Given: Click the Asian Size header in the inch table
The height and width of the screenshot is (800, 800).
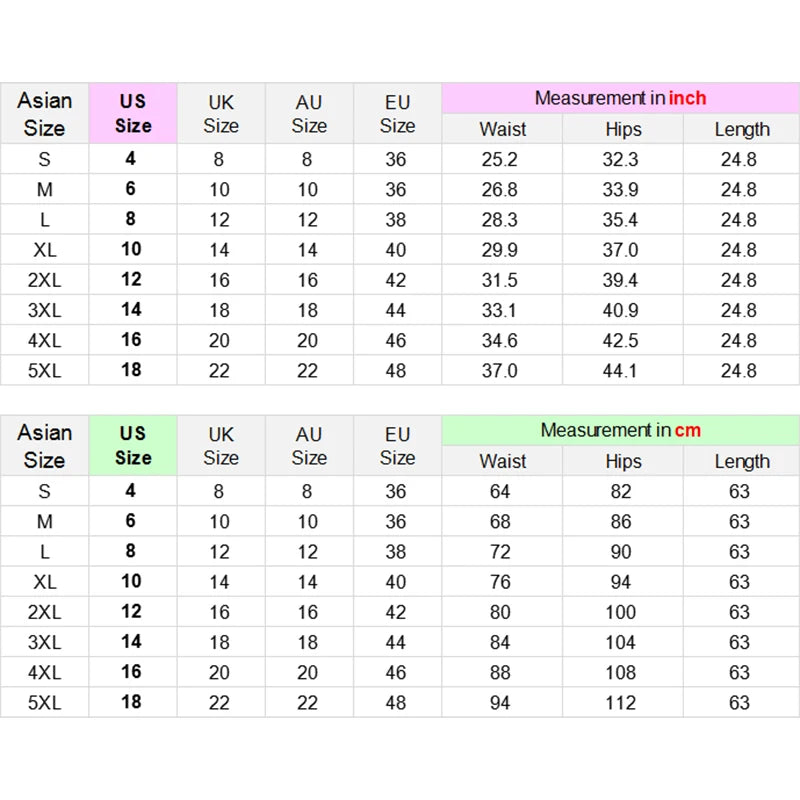Looking at the screenshot, I should pos(44,113).
